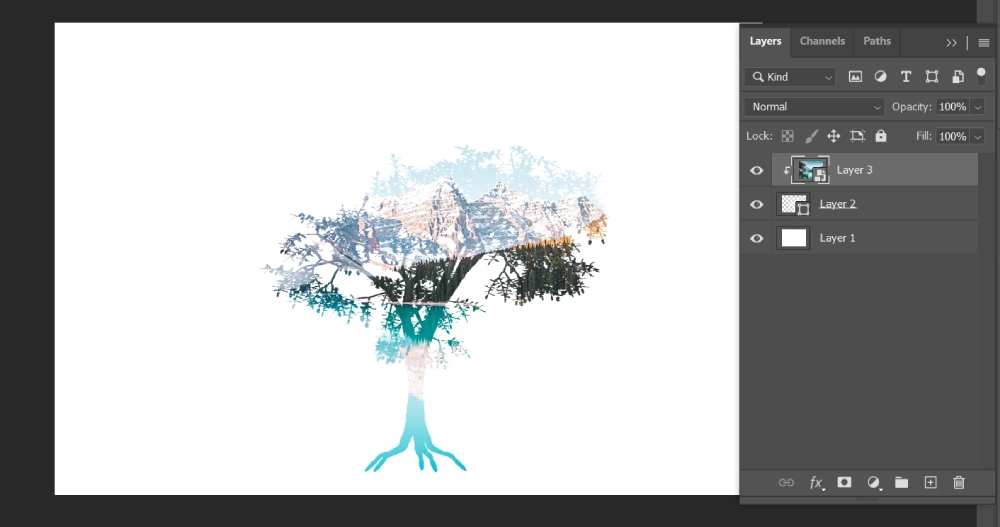Lock position move icon
The height and width of the screenshot is (527, 1000).
(x=834, y=136)
